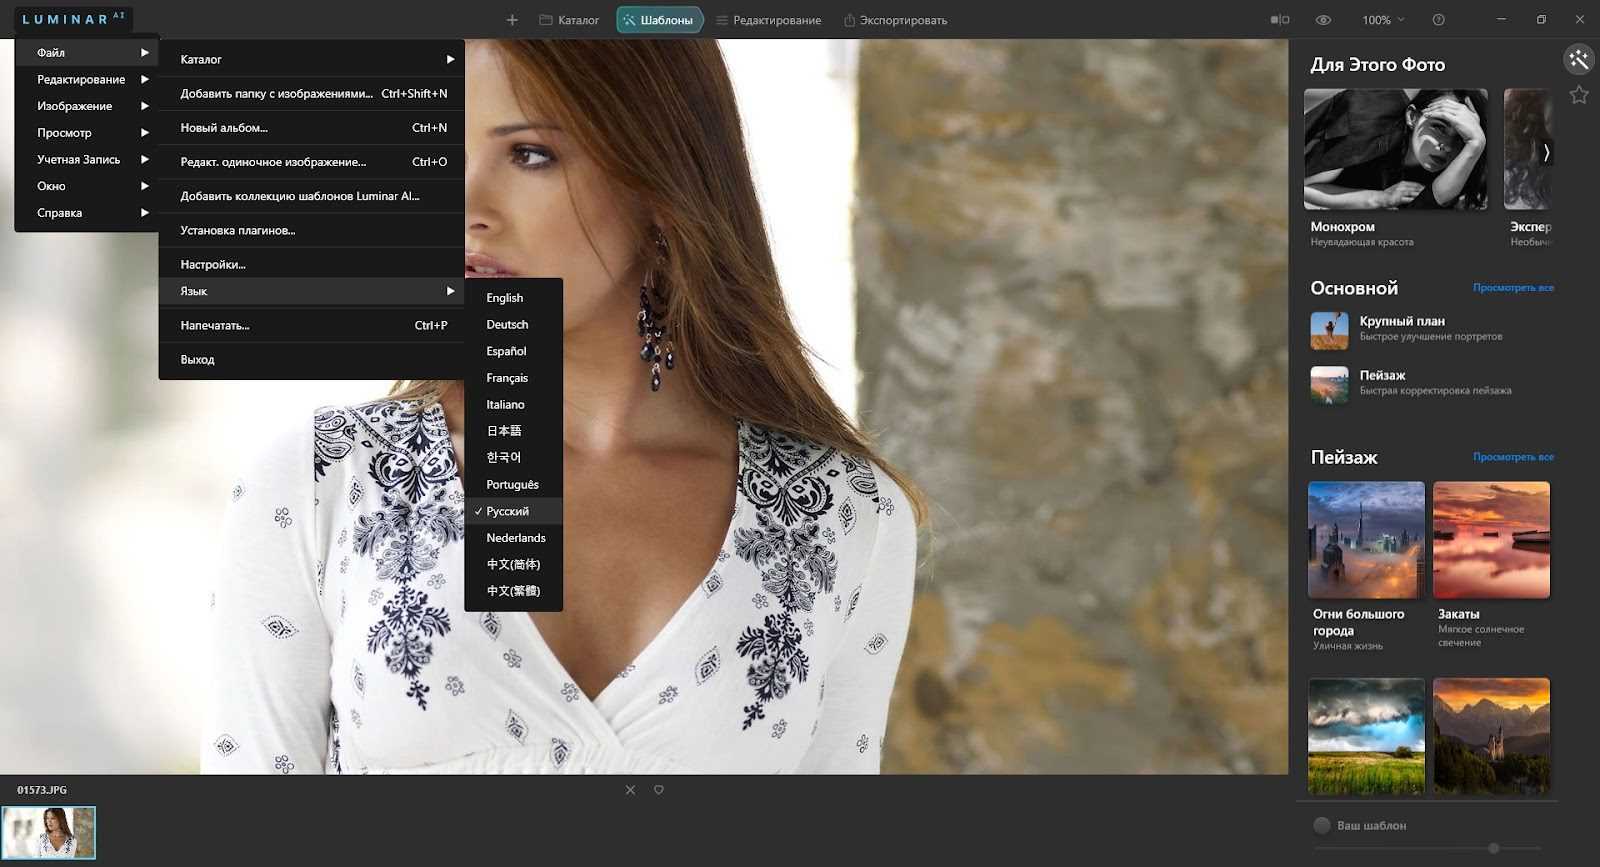Open the Настройки… menu entry
1600x867 pixels.
pyautogui.click(x=213, y=265)
